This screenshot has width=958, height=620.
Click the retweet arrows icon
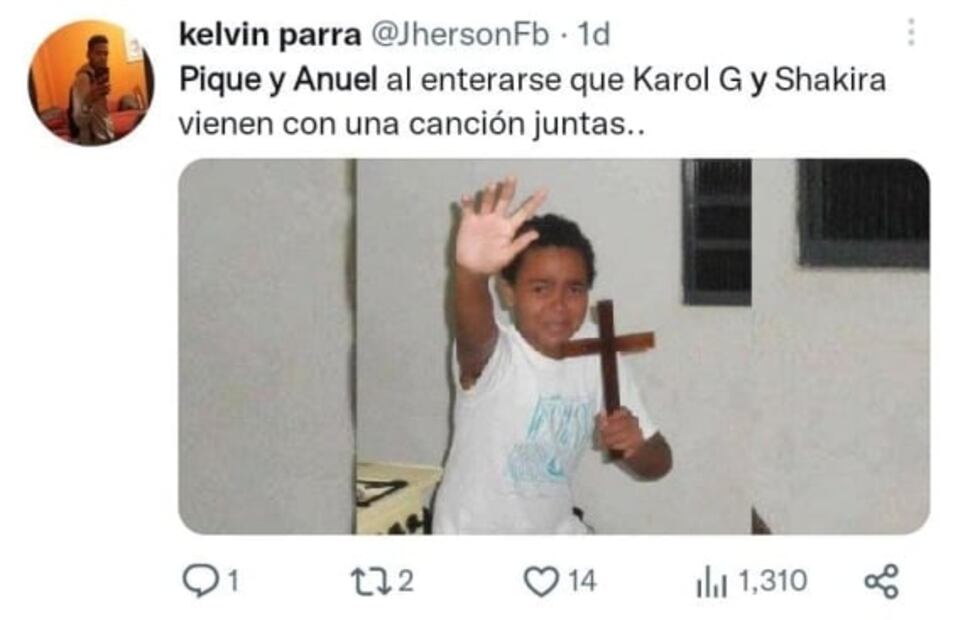371,581
